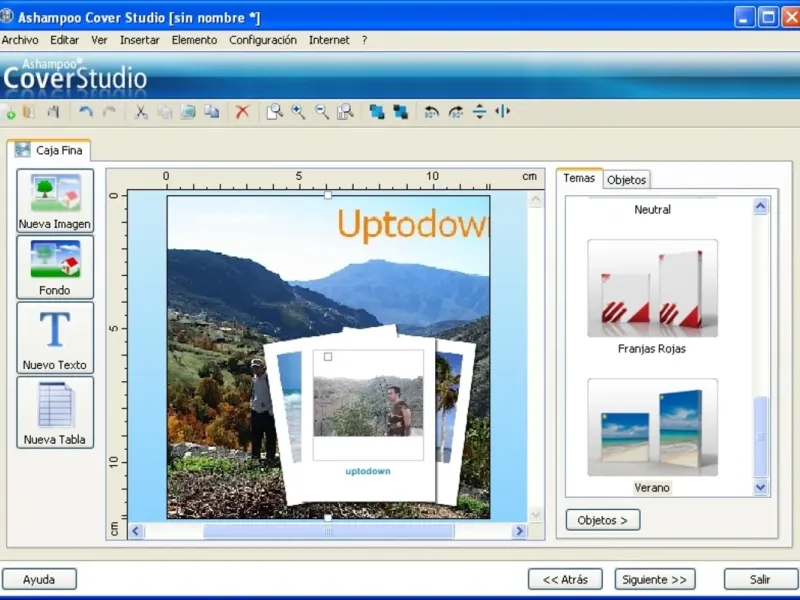Add a new image with Nueva Imagen
Viewport: 800px width, 600px height.
[x=55, y=201]
